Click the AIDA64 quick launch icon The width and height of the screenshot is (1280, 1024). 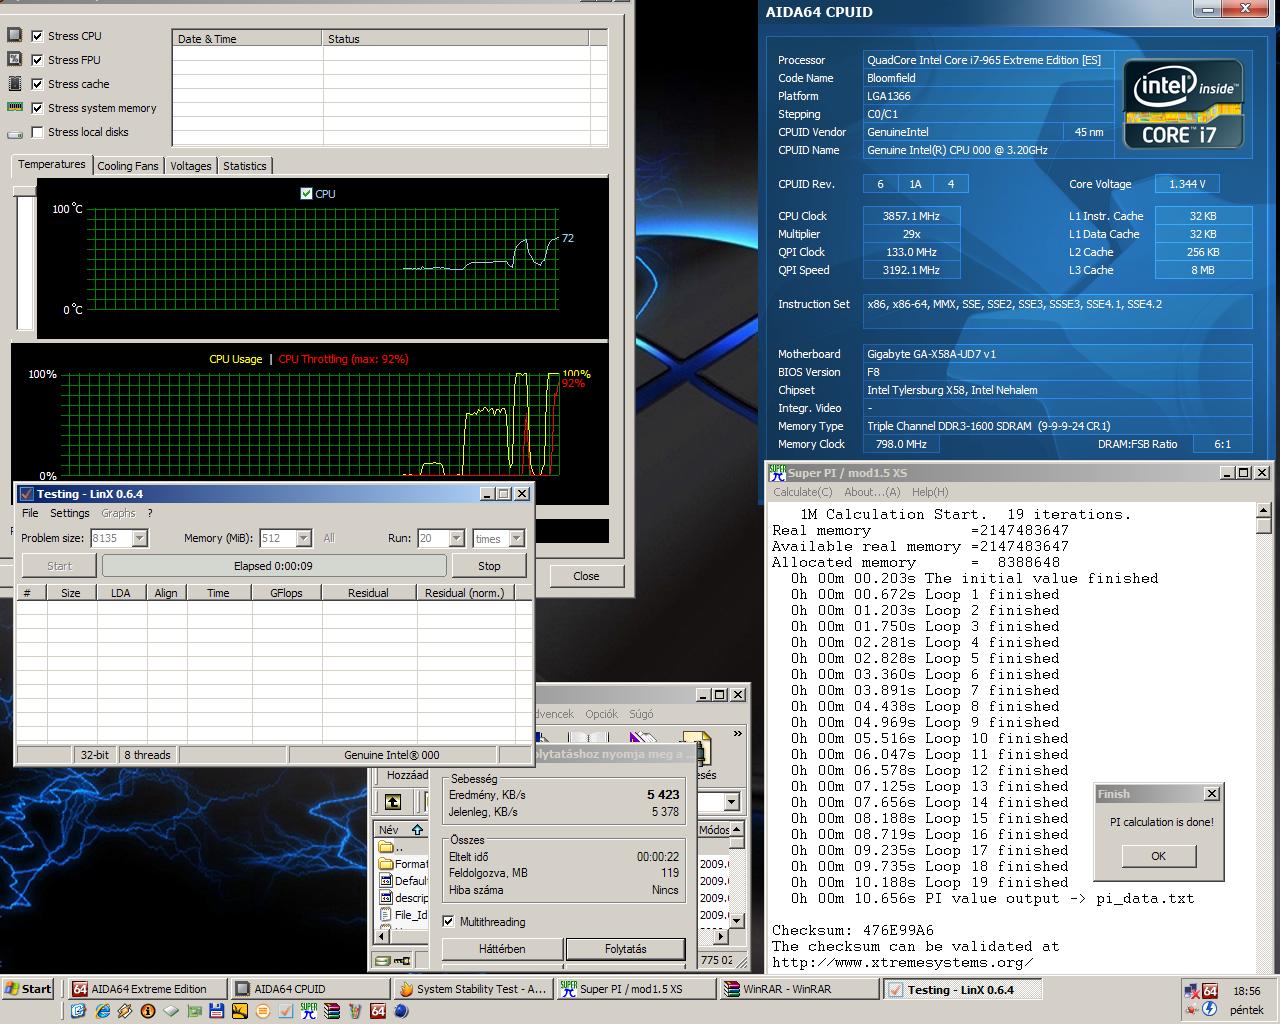pyautogui.click(x=378, y=1011)
